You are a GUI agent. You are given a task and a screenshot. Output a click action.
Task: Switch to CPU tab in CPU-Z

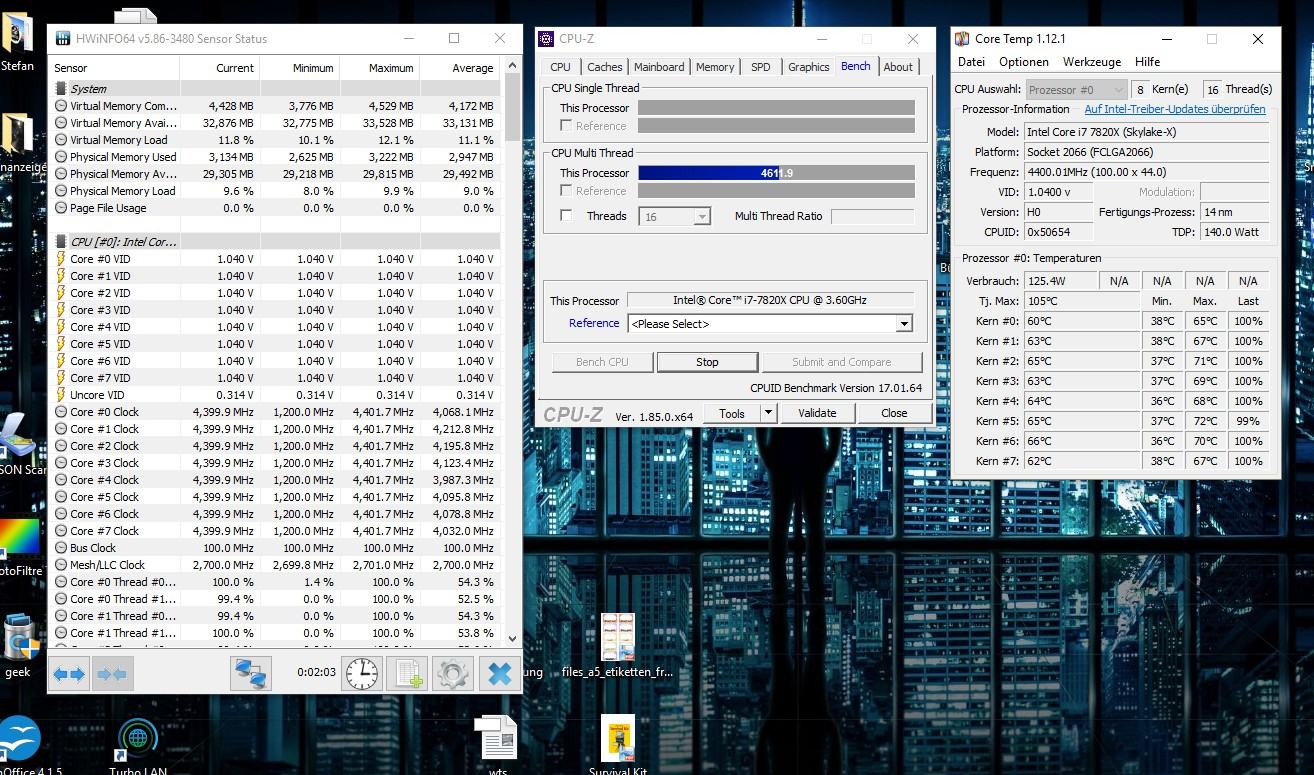(x=560, y=67)
